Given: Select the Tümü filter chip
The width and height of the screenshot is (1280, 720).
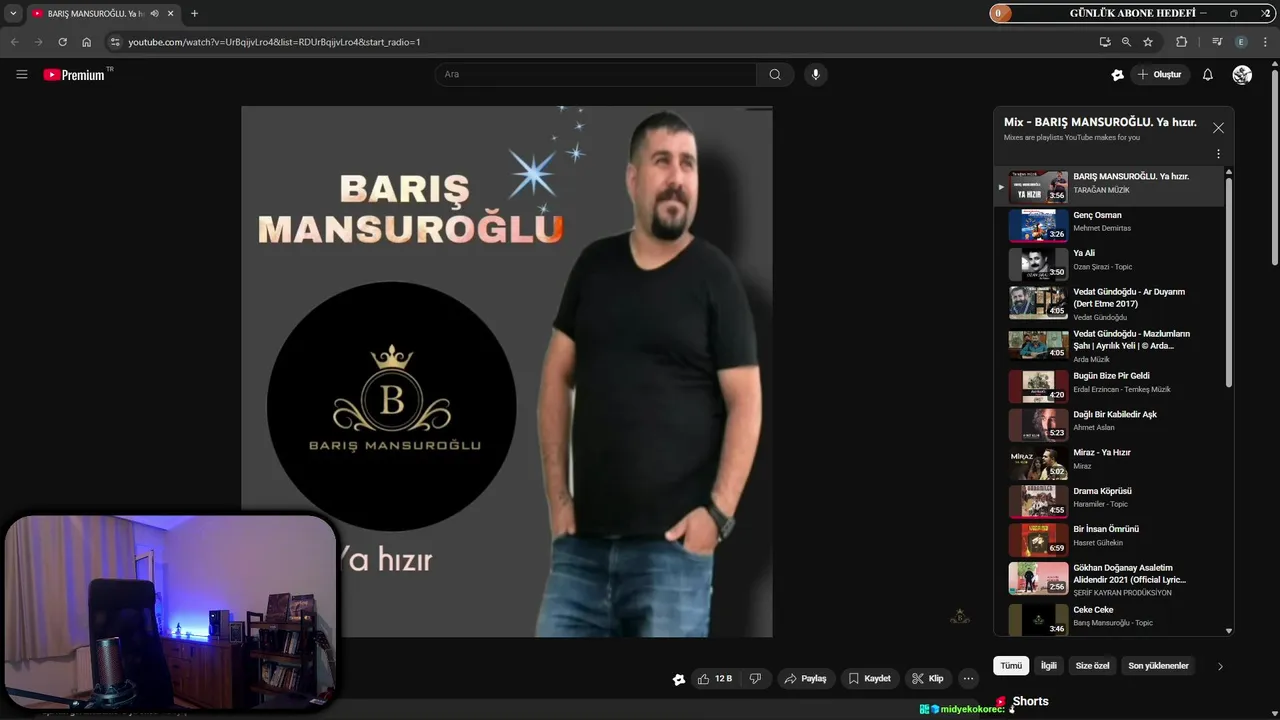Looking at the screenshot, I should click(1011, 666).
